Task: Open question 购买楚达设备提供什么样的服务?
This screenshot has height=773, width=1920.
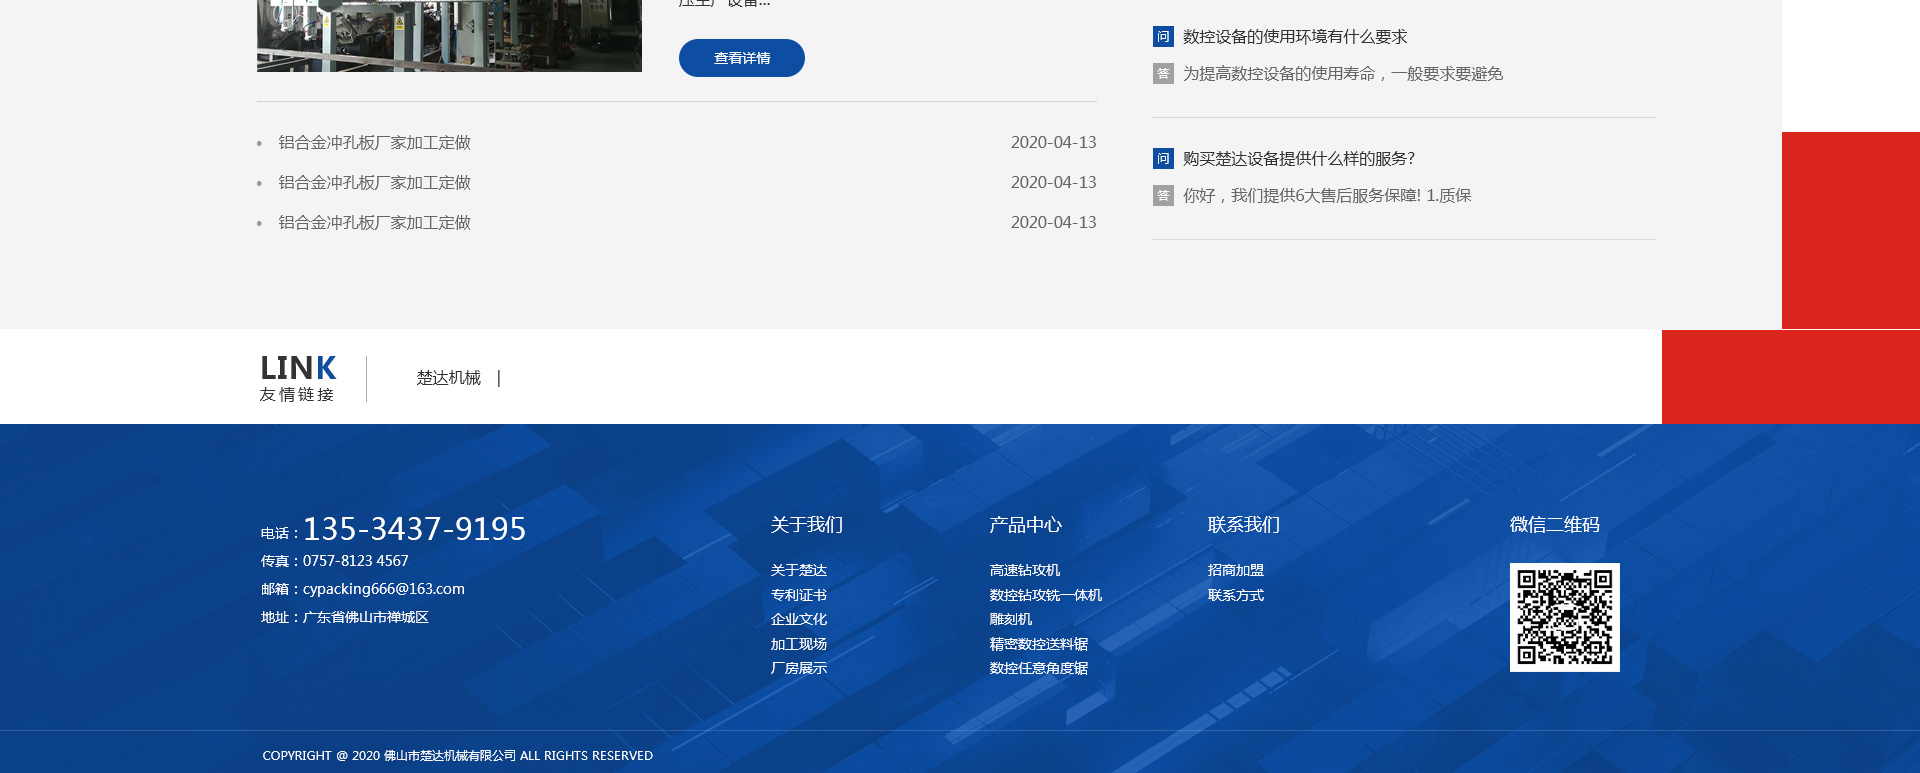Action: coord(1298,159)
